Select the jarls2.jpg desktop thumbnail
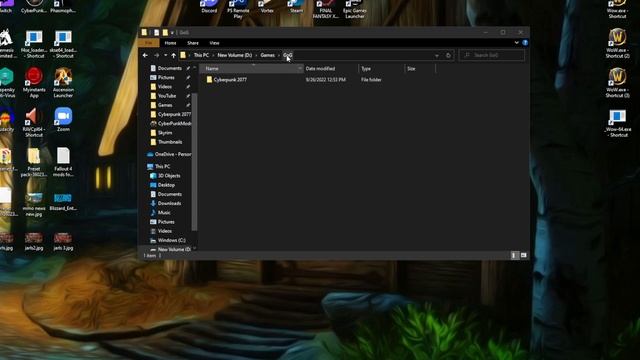The height and width of the screenshot is (360, 640). (34, 241)
